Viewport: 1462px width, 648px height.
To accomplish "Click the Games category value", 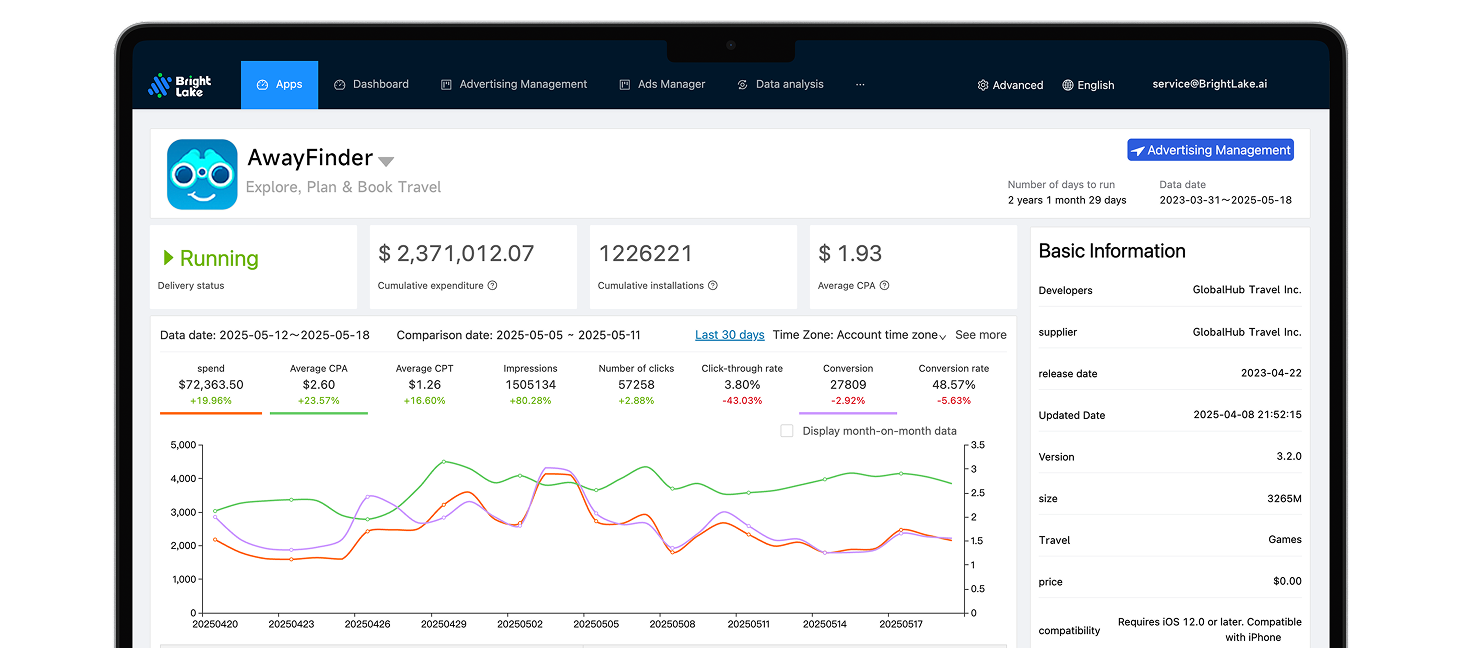I will [1285, 540].
